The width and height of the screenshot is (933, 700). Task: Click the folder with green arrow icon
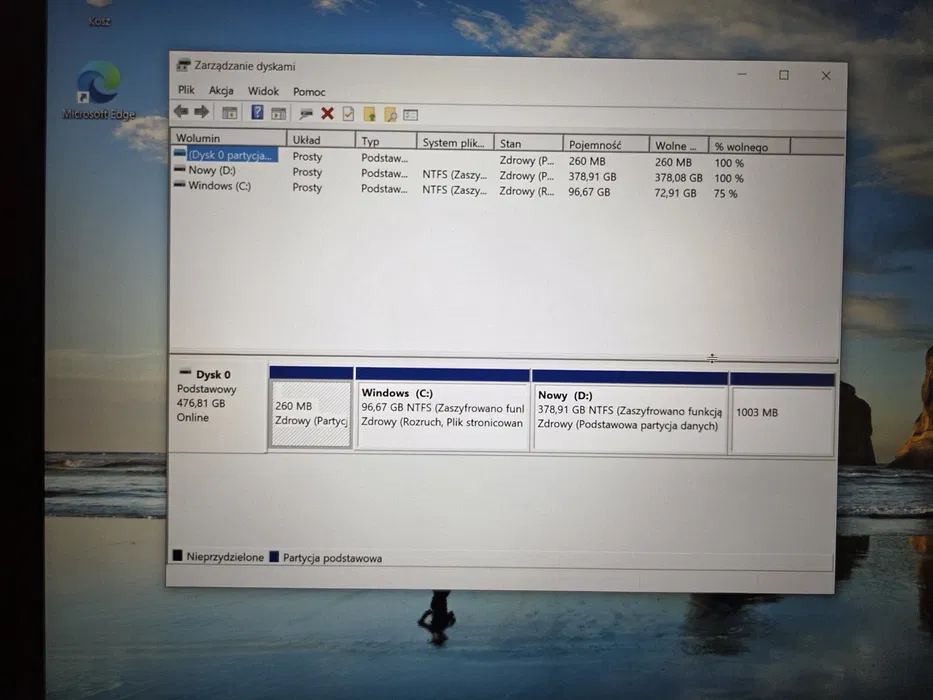pyautogui.click(x=370, y=114)
